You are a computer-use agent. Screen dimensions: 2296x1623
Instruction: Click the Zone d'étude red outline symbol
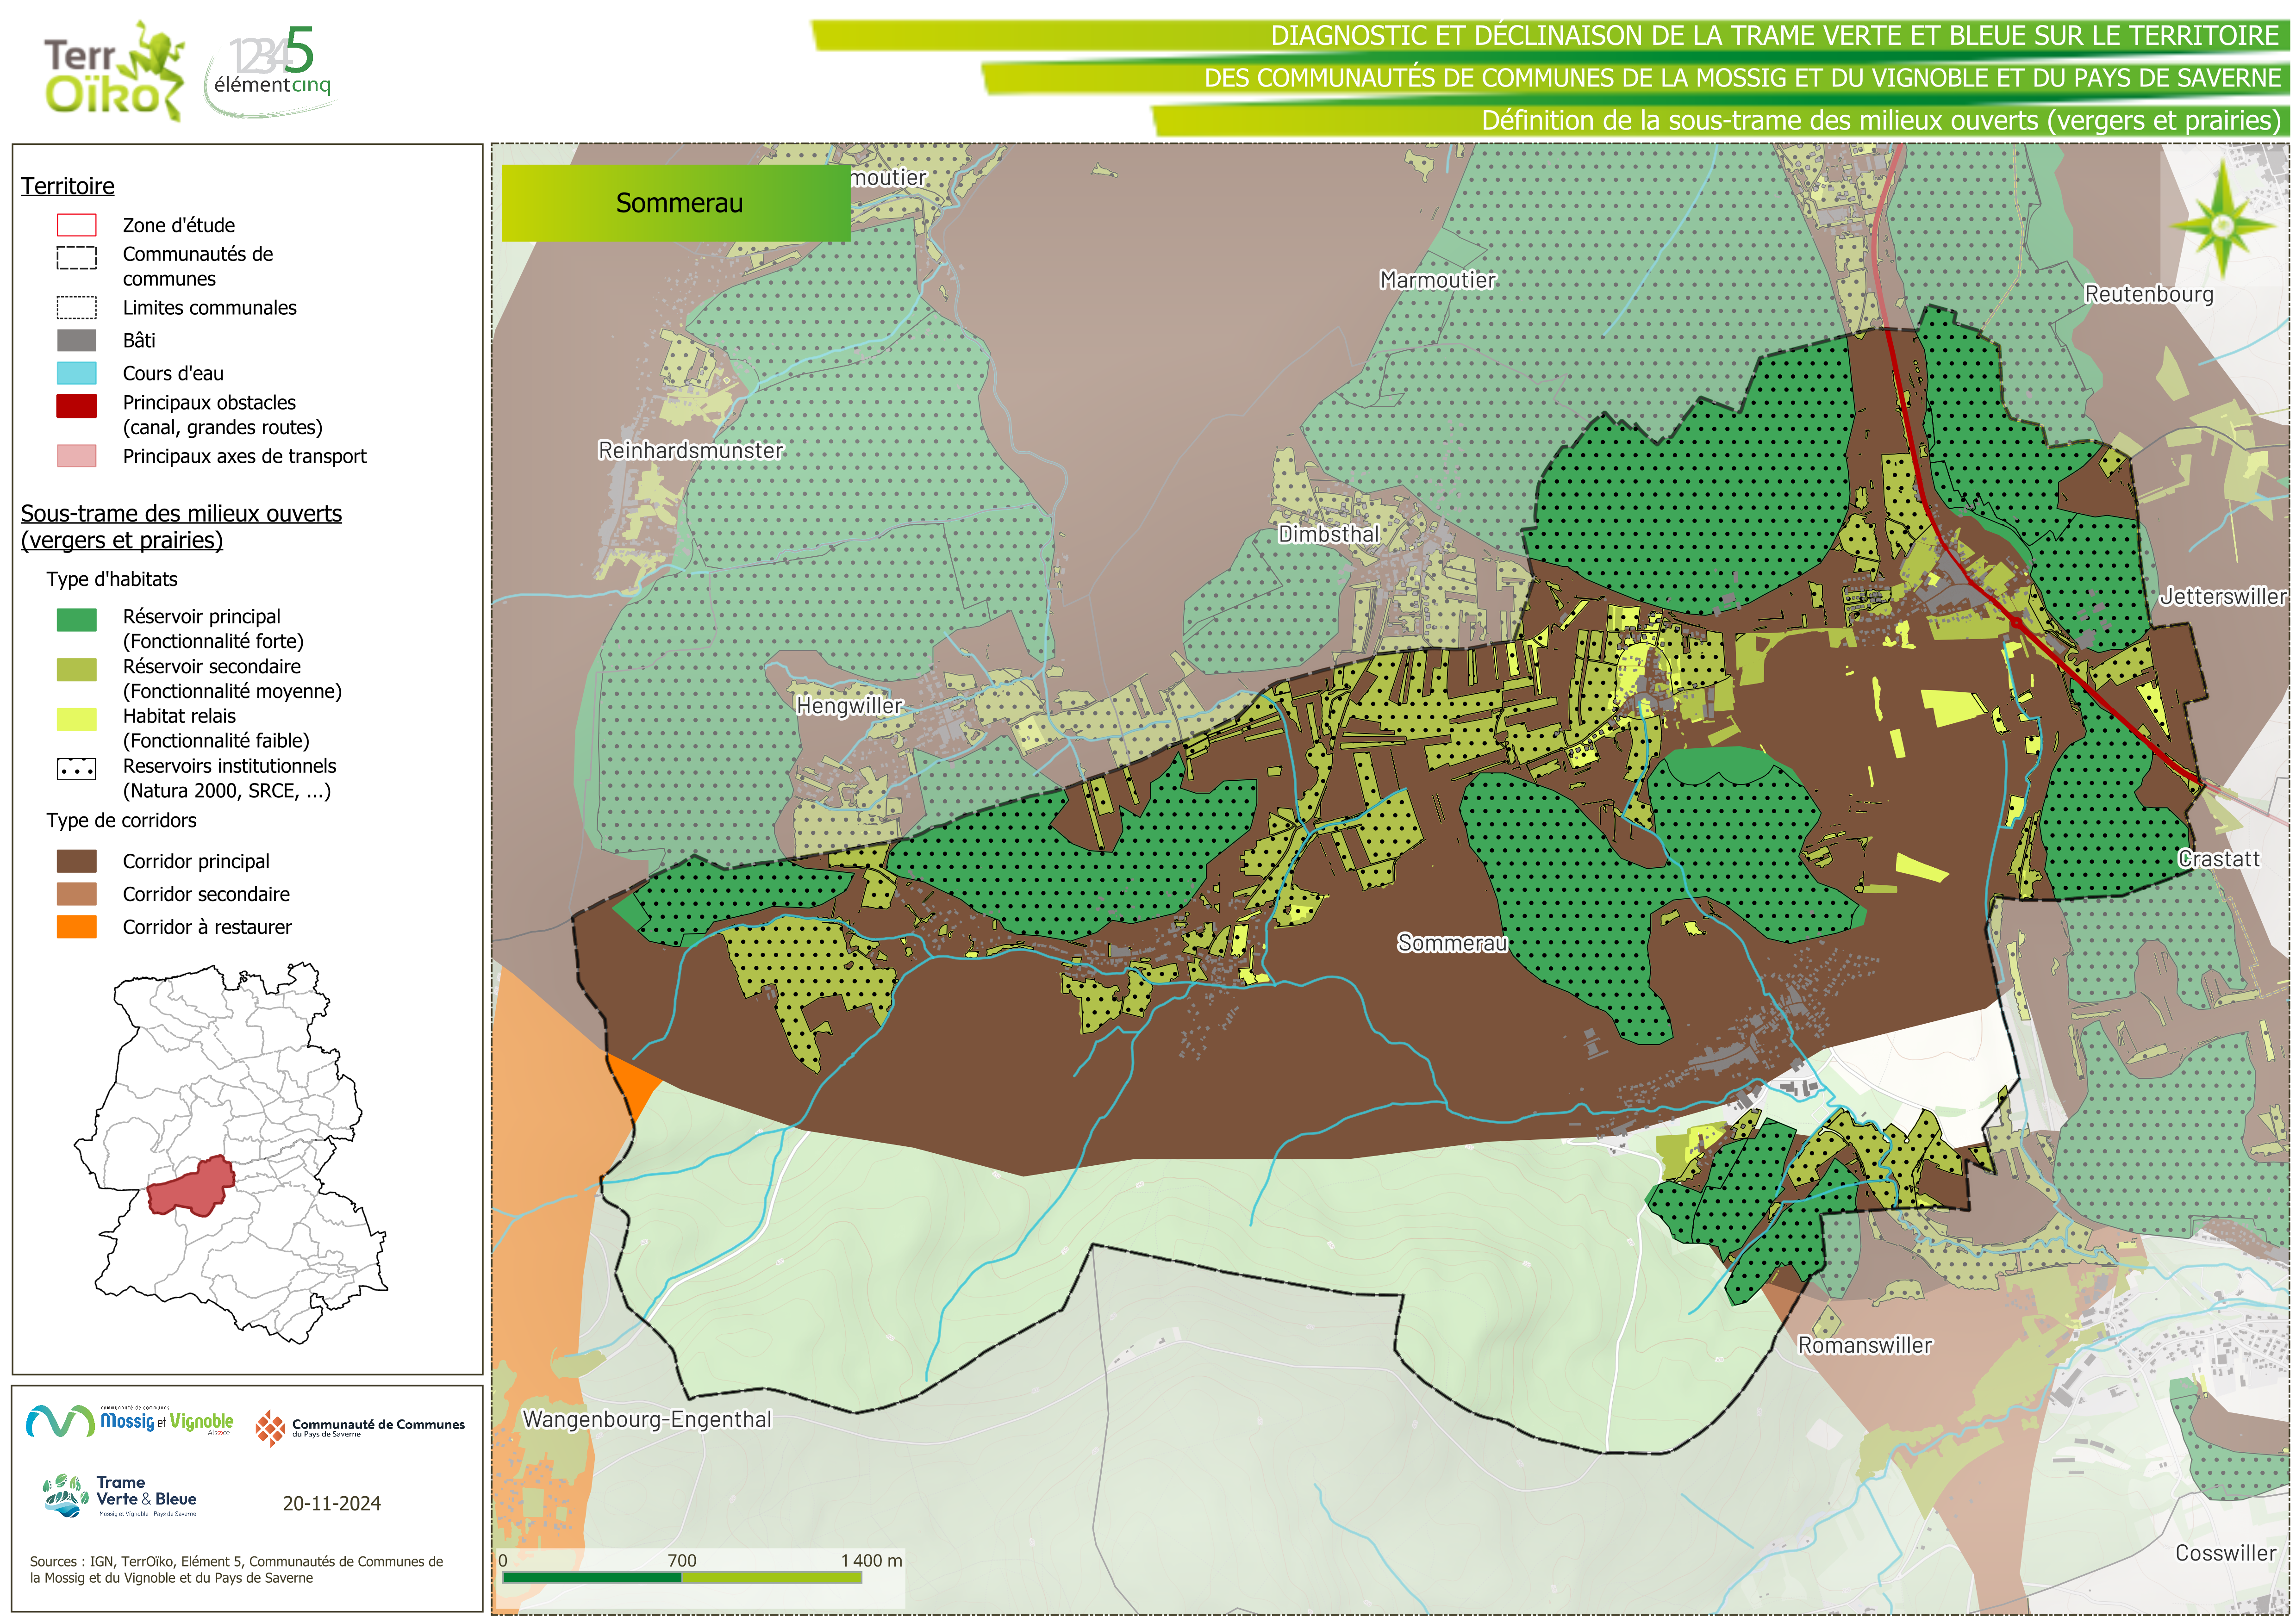tap(77, 225)
